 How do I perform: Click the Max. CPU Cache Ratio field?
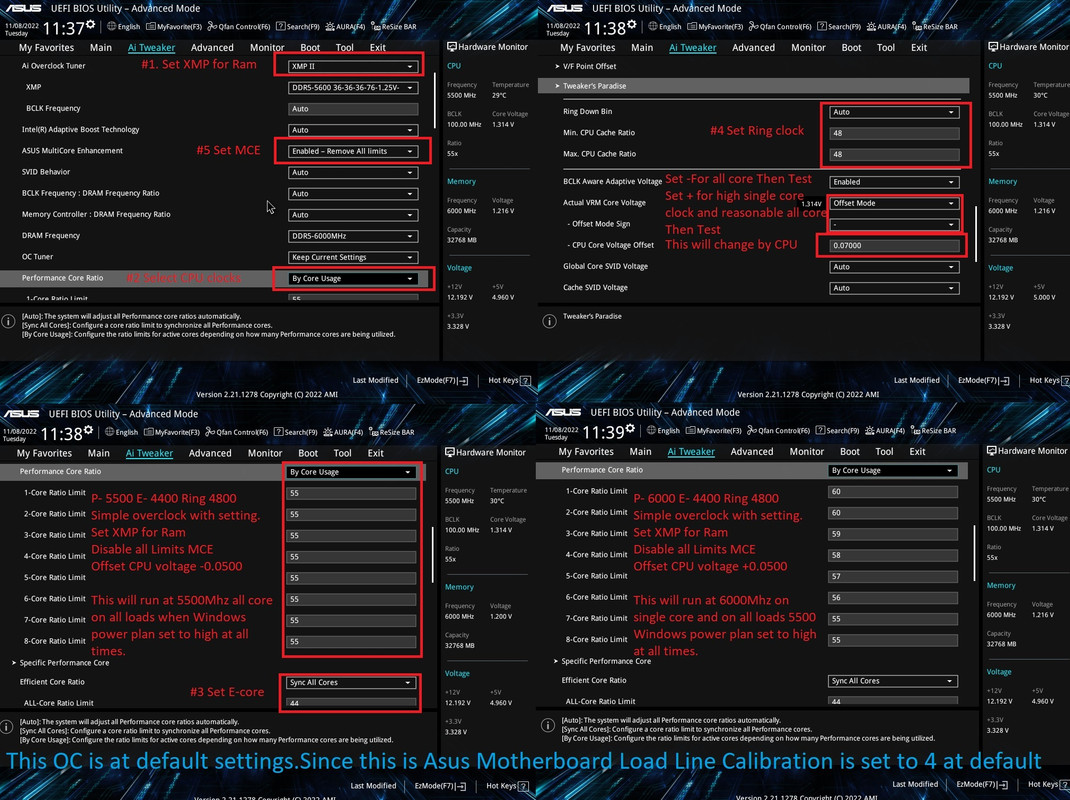pyautogui.click(x=894, y=154)
